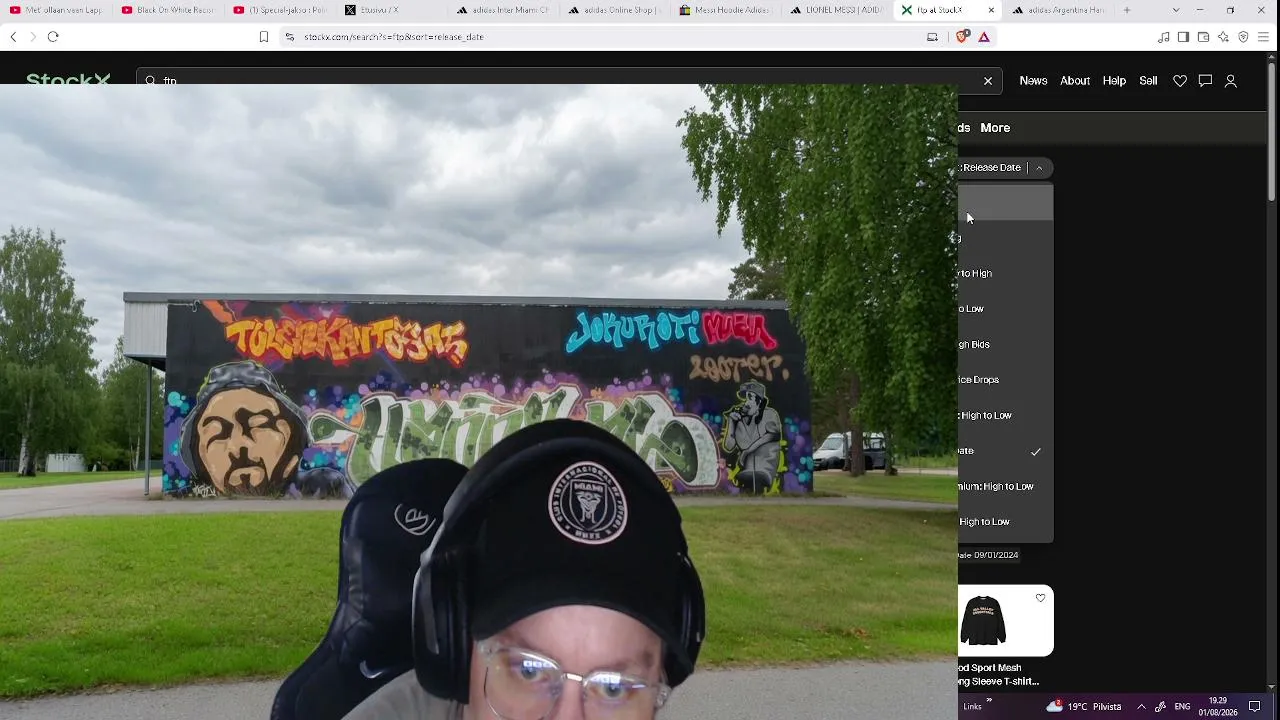Reload the StockX page
Image resolution: width=1280 pixels, height=720 pixels.
pos(53,37)
